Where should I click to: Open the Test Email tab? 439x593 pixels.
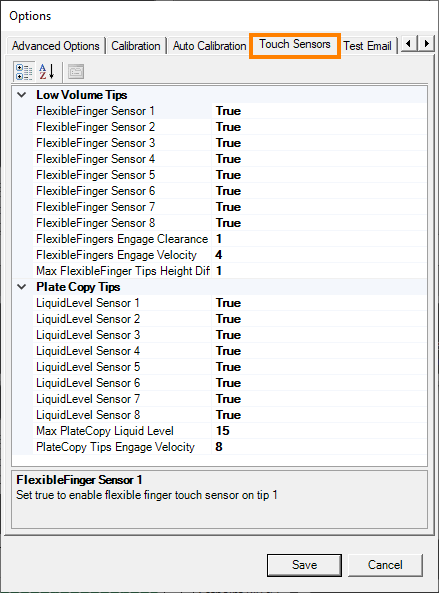(367, 46)
